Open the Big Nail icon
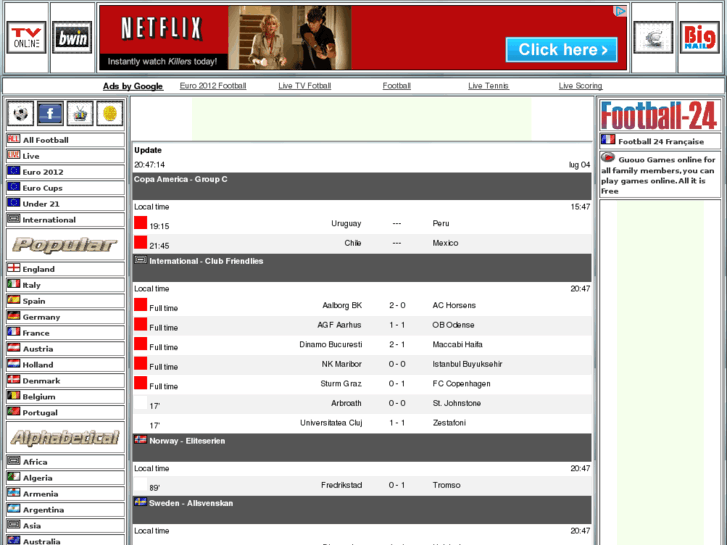 (x=700, y=37)
